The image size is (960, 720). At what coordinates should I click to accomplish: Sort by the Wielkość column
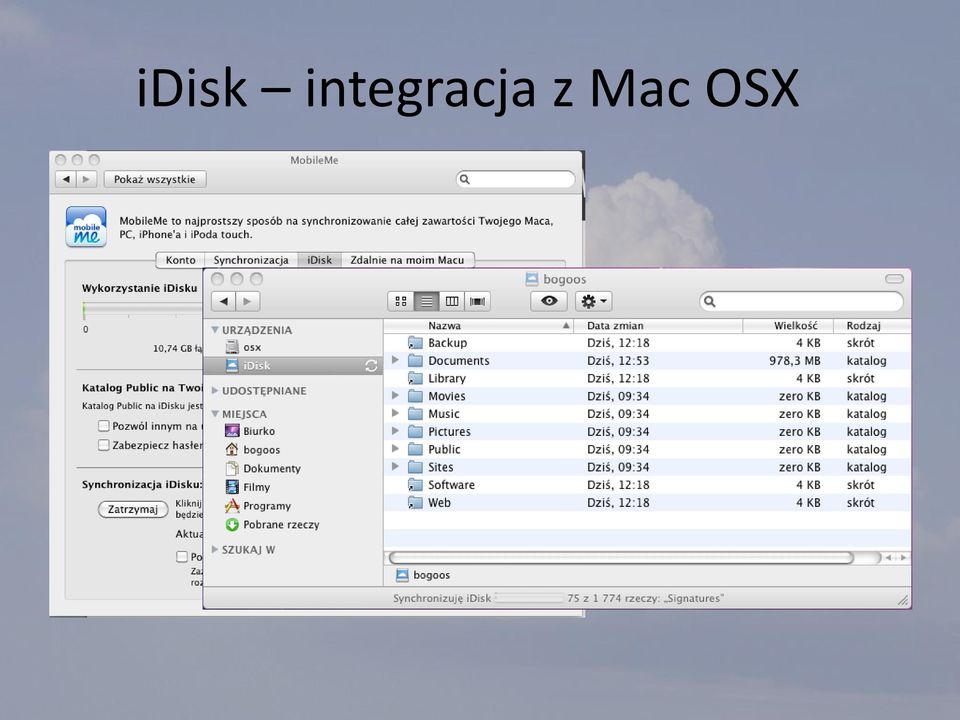(788, 326)
